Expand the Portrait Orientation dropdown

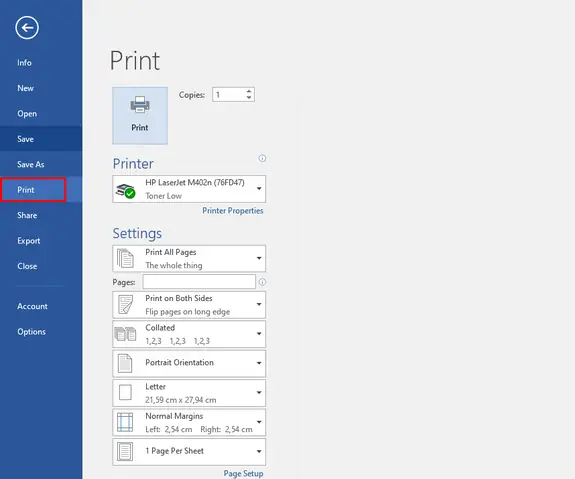[189, 363]
